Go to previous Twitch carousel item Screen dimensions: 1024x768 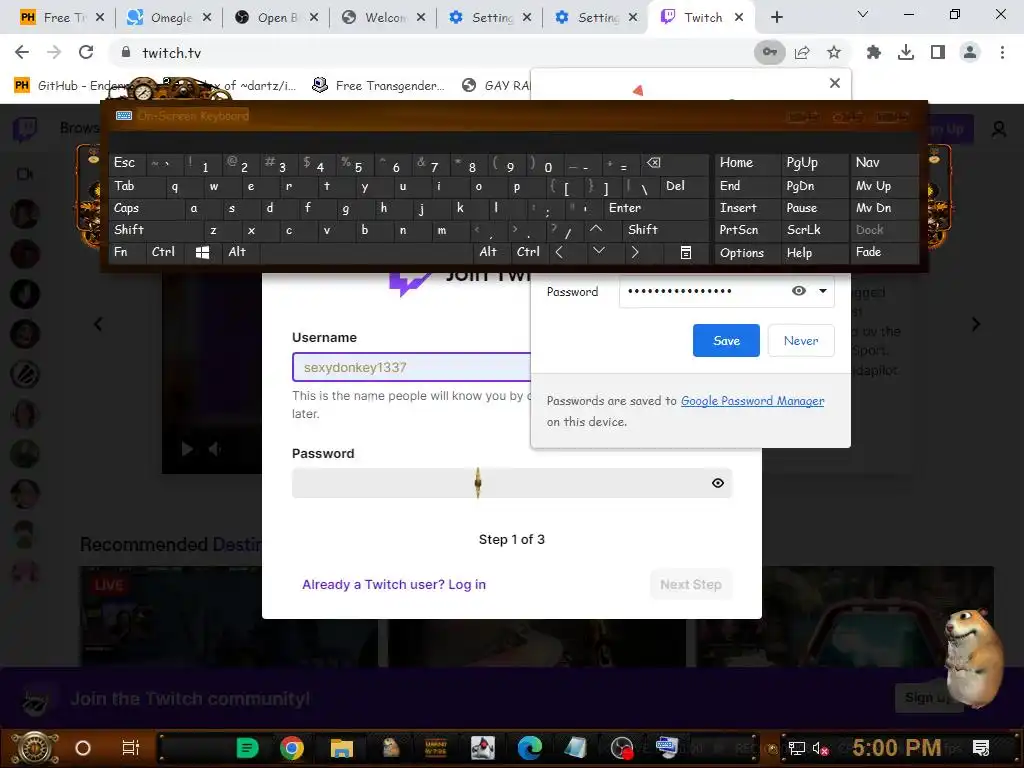[98, 324]
